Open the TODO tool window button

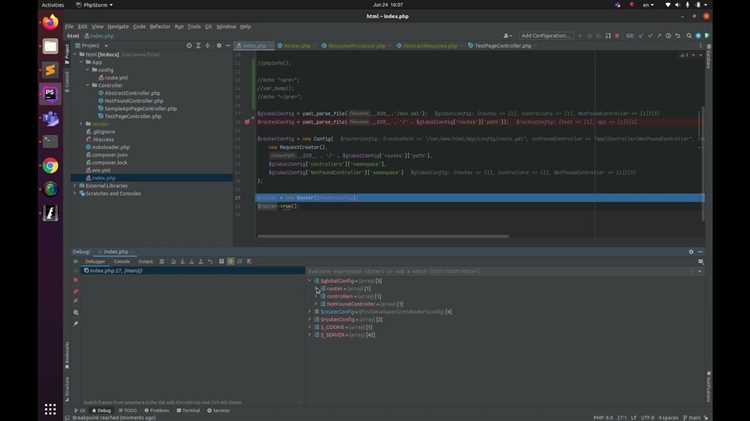point(128,410)
